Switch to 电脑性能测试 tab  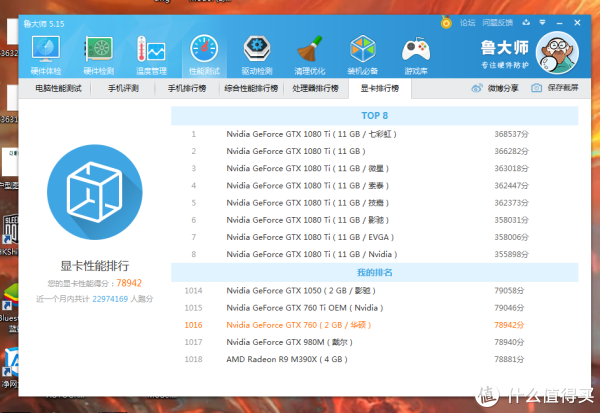pyautogui.click(x=58, y=88)
